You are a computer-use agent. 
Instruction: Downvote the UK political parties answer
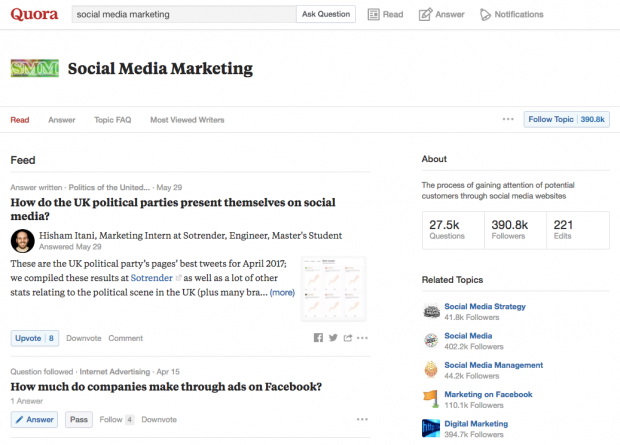click(84, 338)
